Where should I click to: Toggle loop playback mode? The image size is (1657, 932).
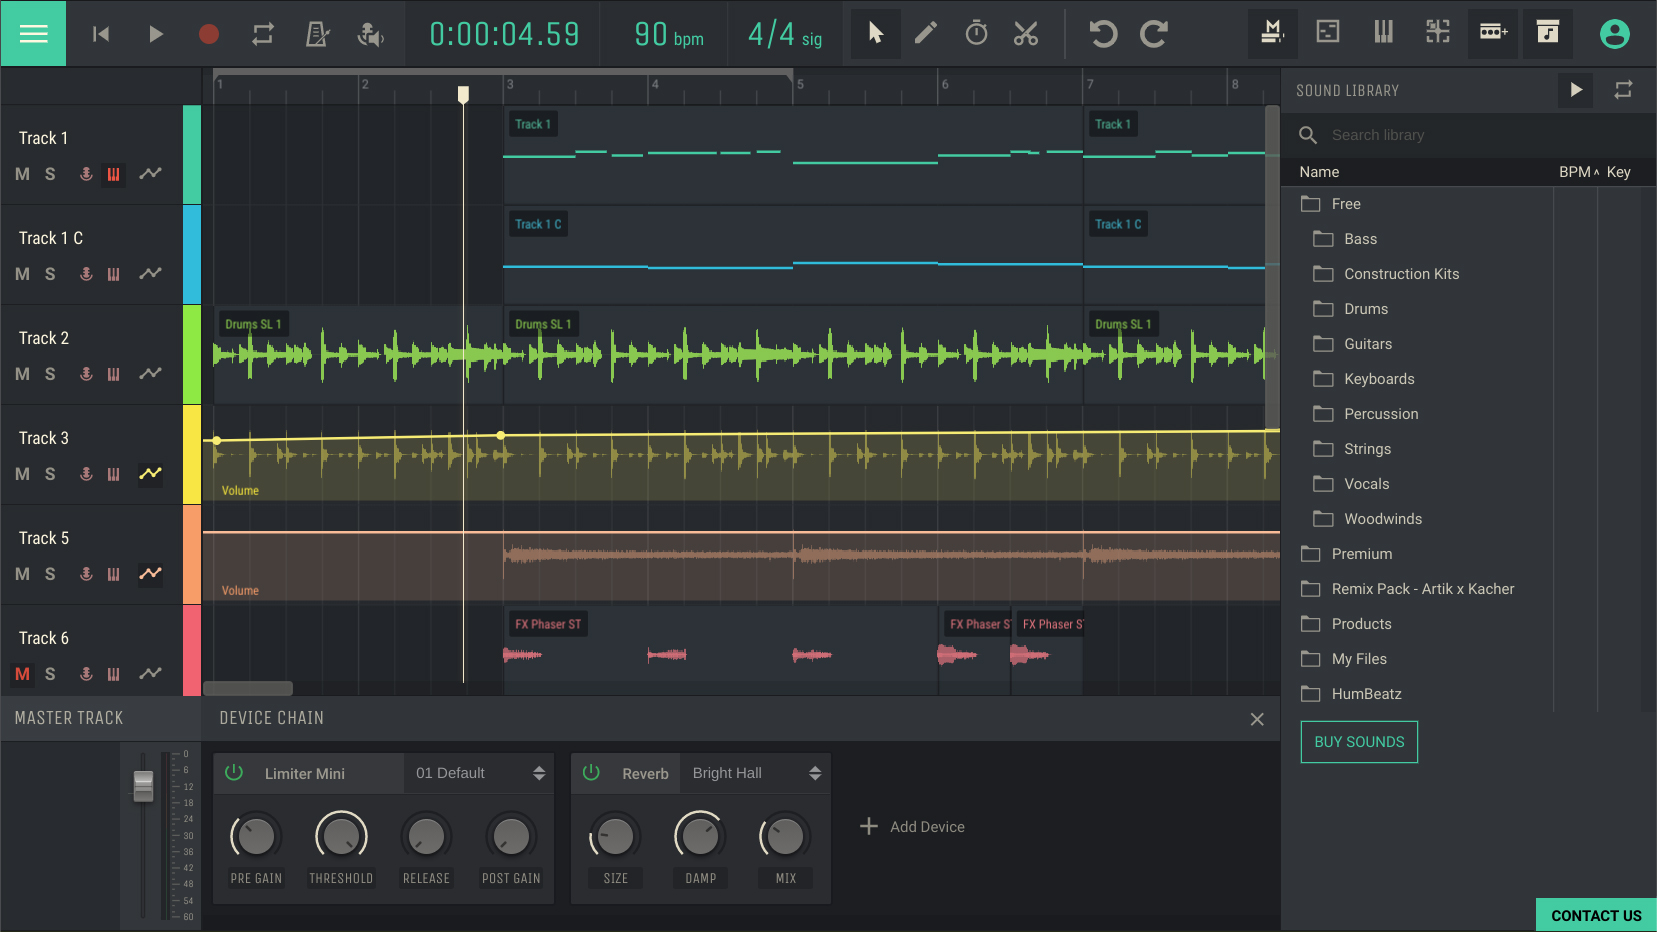click(263, 34)
